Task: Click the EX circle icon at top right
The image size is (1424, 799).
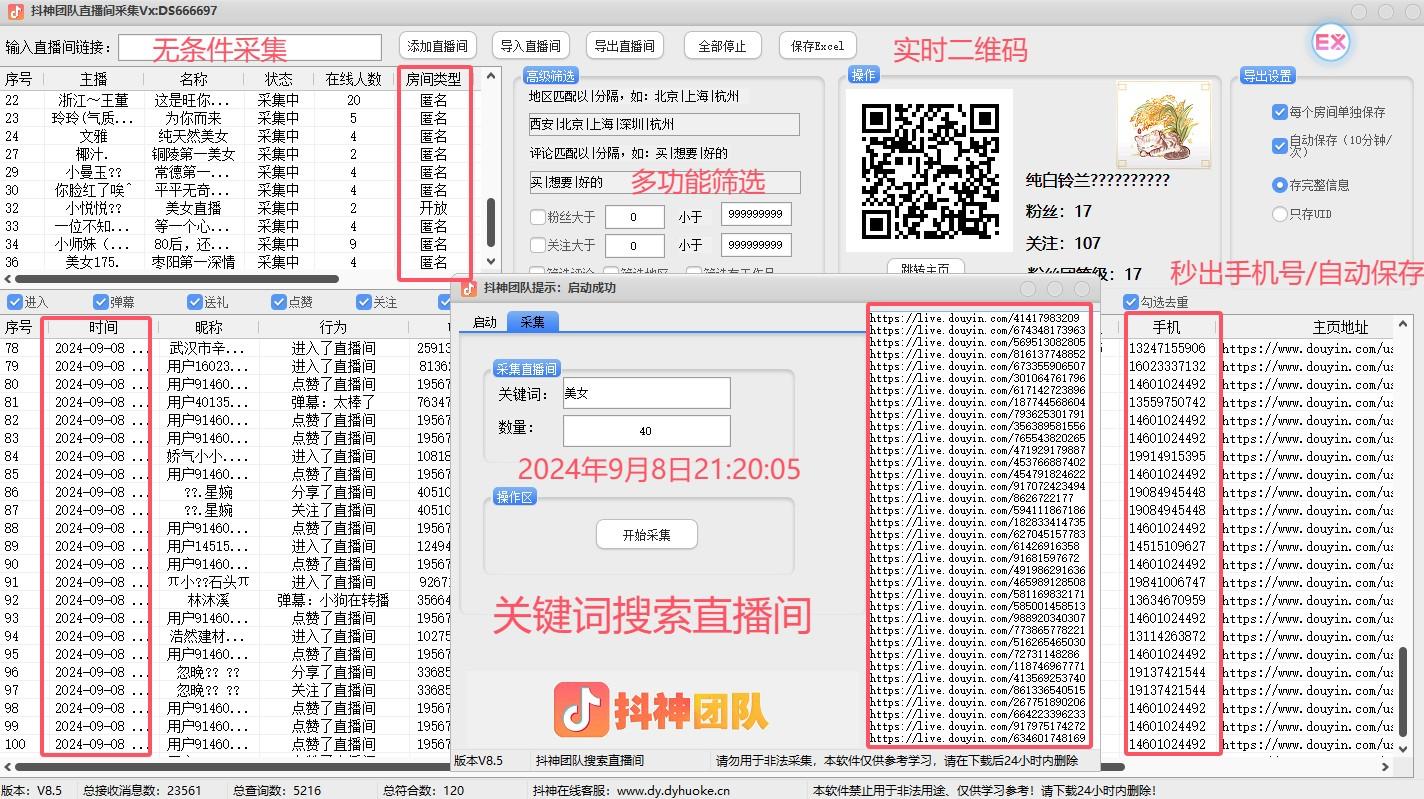Action: [1330, 42]
